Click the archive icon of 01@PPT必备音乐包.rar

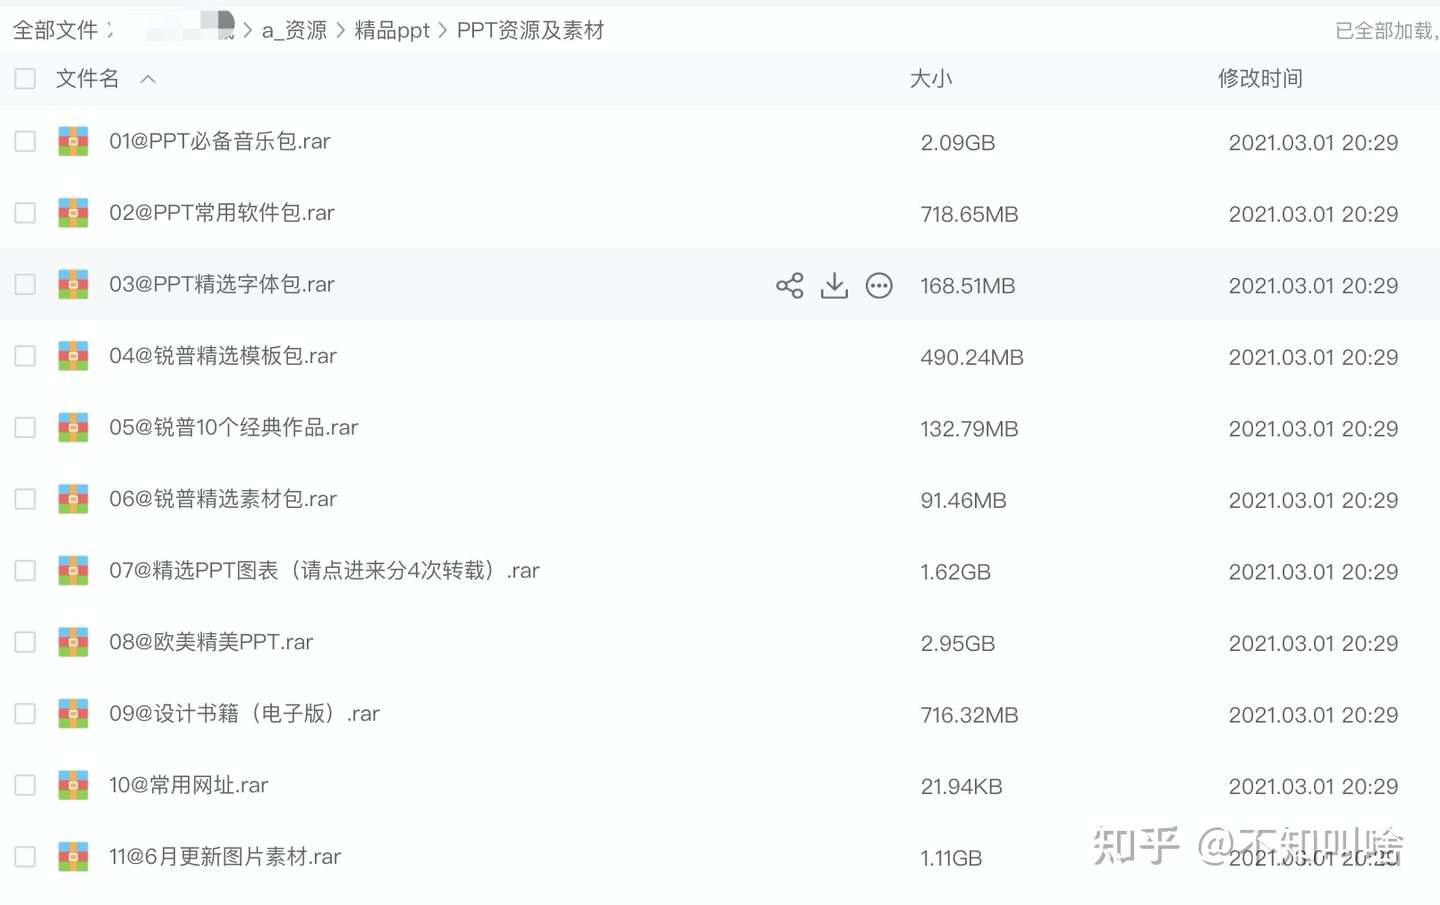click(x=73, y=141)
